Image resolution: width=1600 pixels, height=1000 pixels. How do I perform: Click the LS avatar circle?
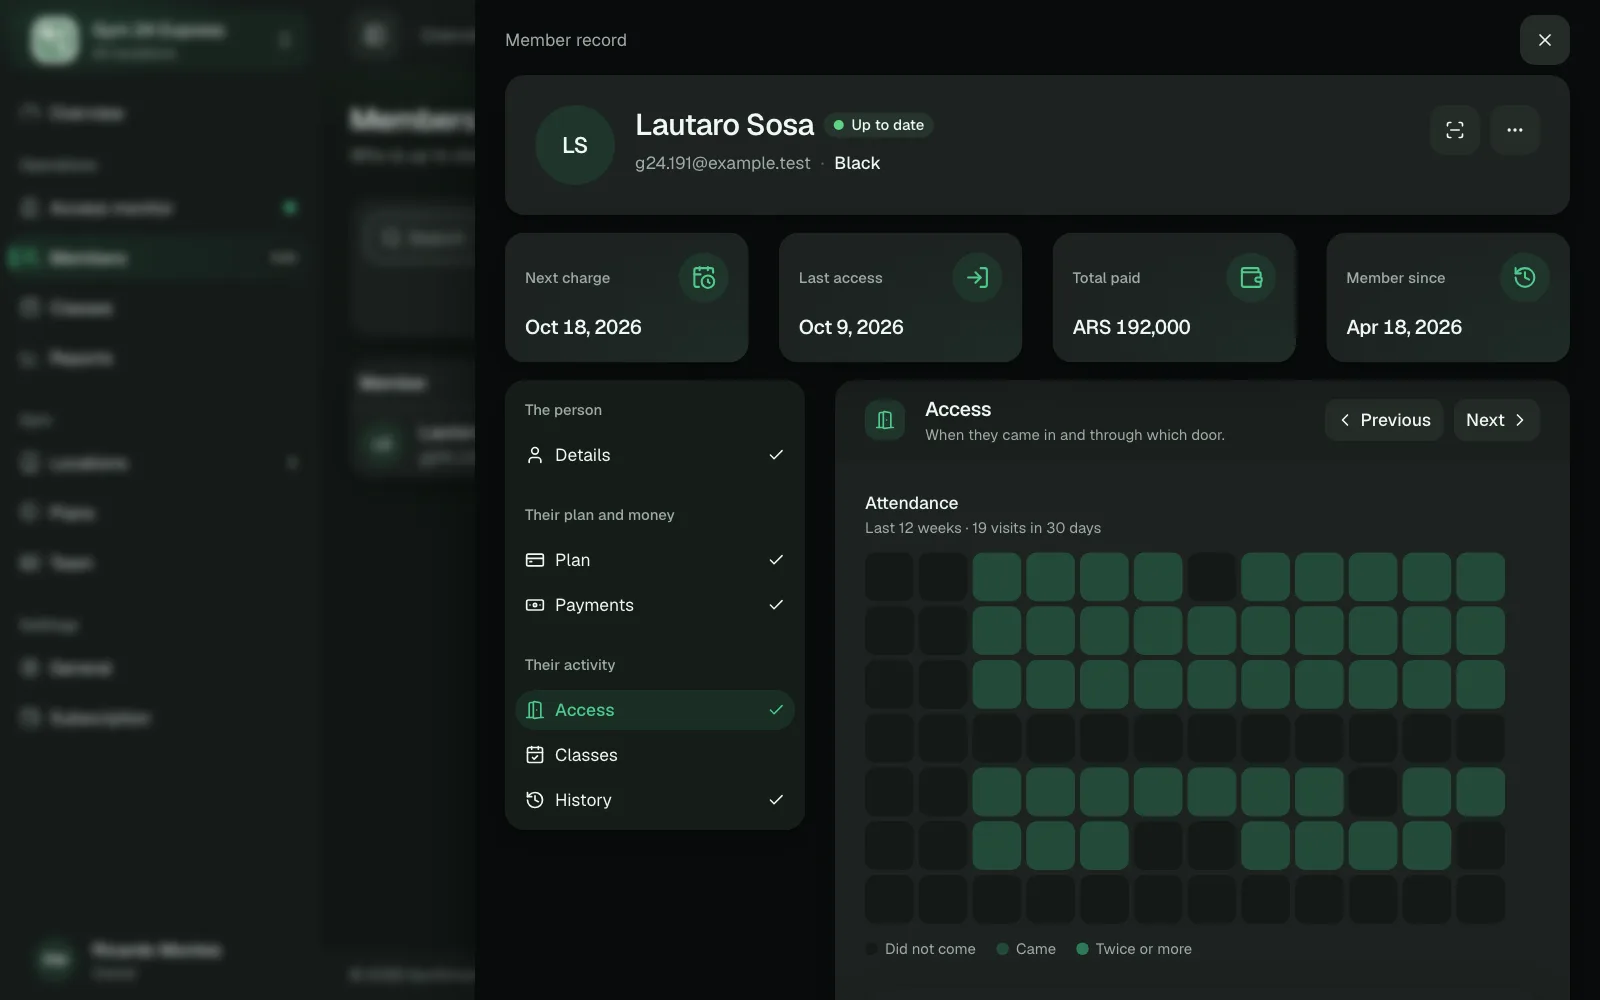coord(575,145)
